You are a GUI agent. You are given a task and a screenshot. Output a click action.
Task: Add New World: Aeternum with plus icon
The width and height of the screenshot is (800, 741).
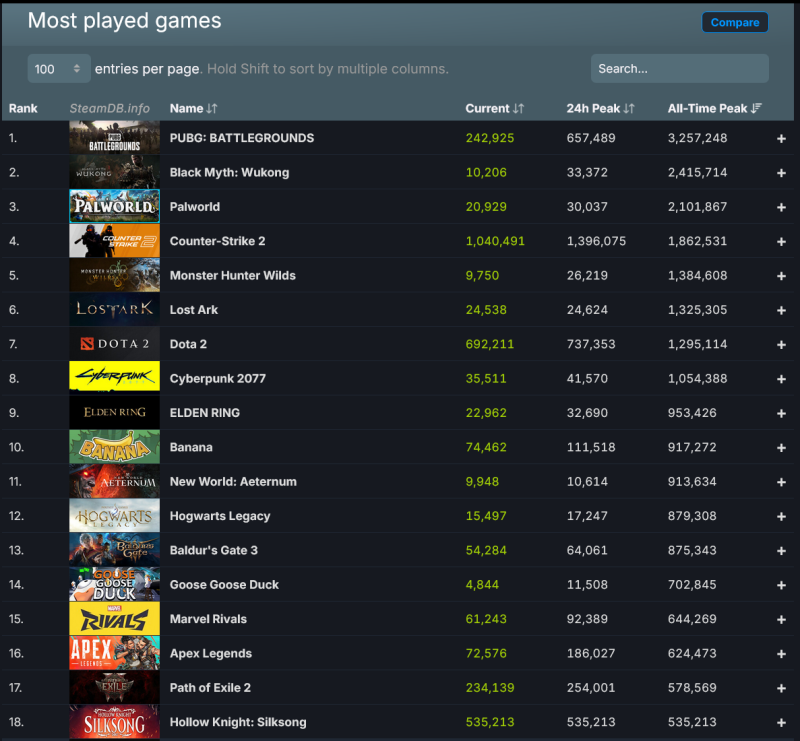[781, 482]
